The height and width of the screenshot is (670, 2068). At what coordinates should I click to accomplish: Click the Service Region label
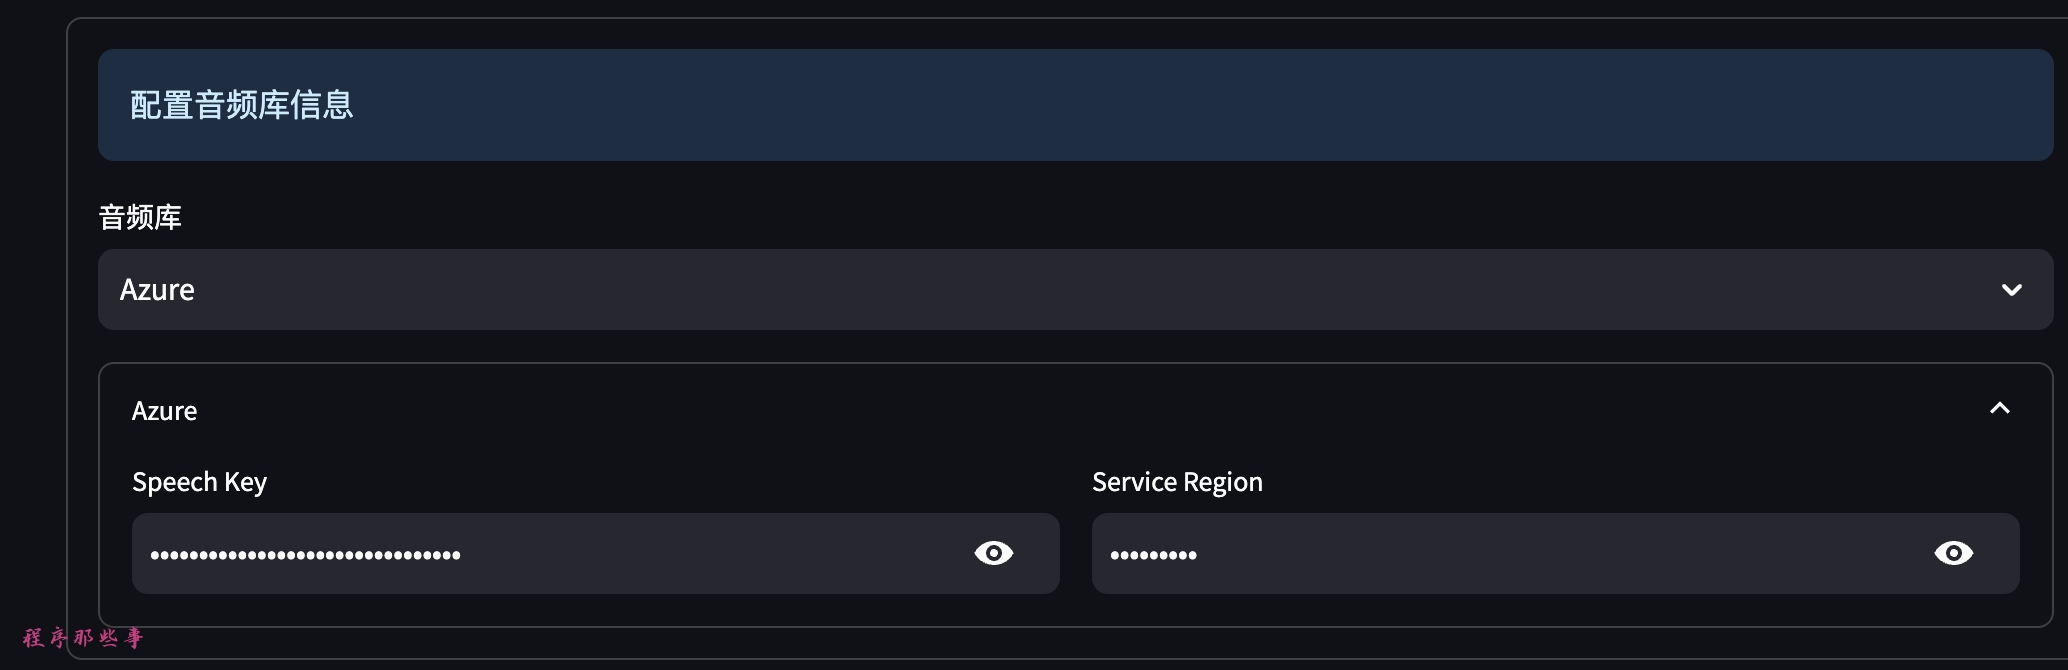[1177, 482]
